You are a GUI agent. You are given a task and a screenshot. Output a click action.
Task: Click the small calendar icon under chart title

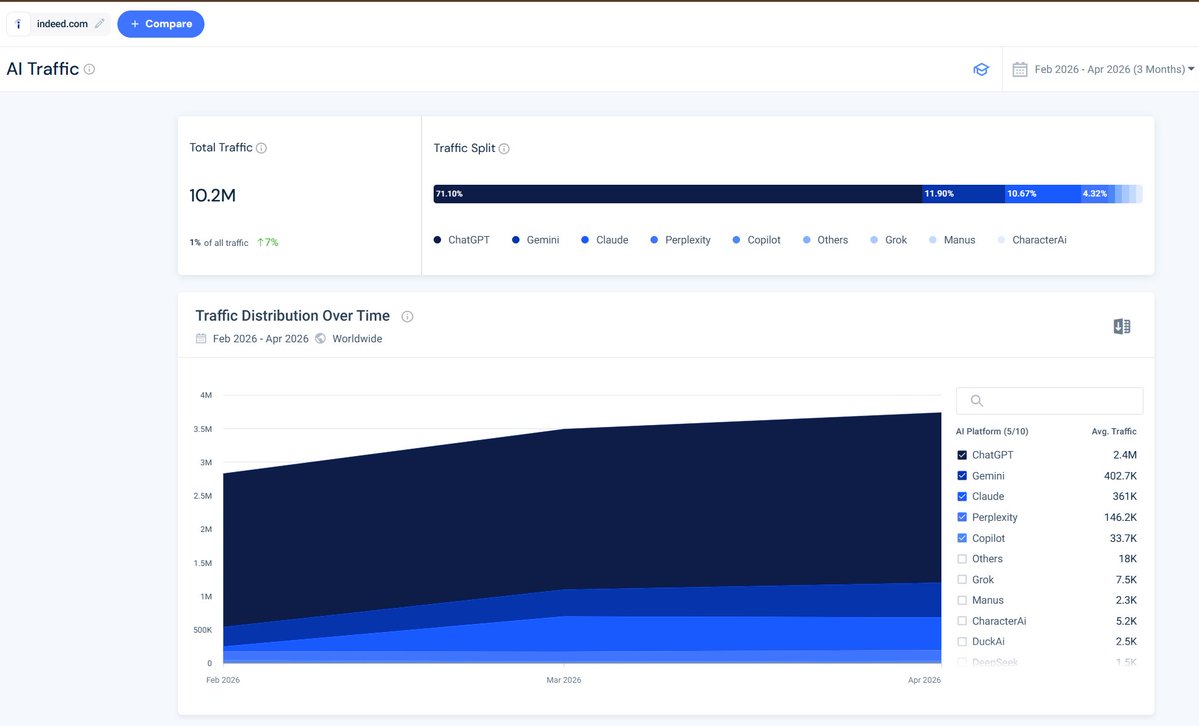coord(201,338)
